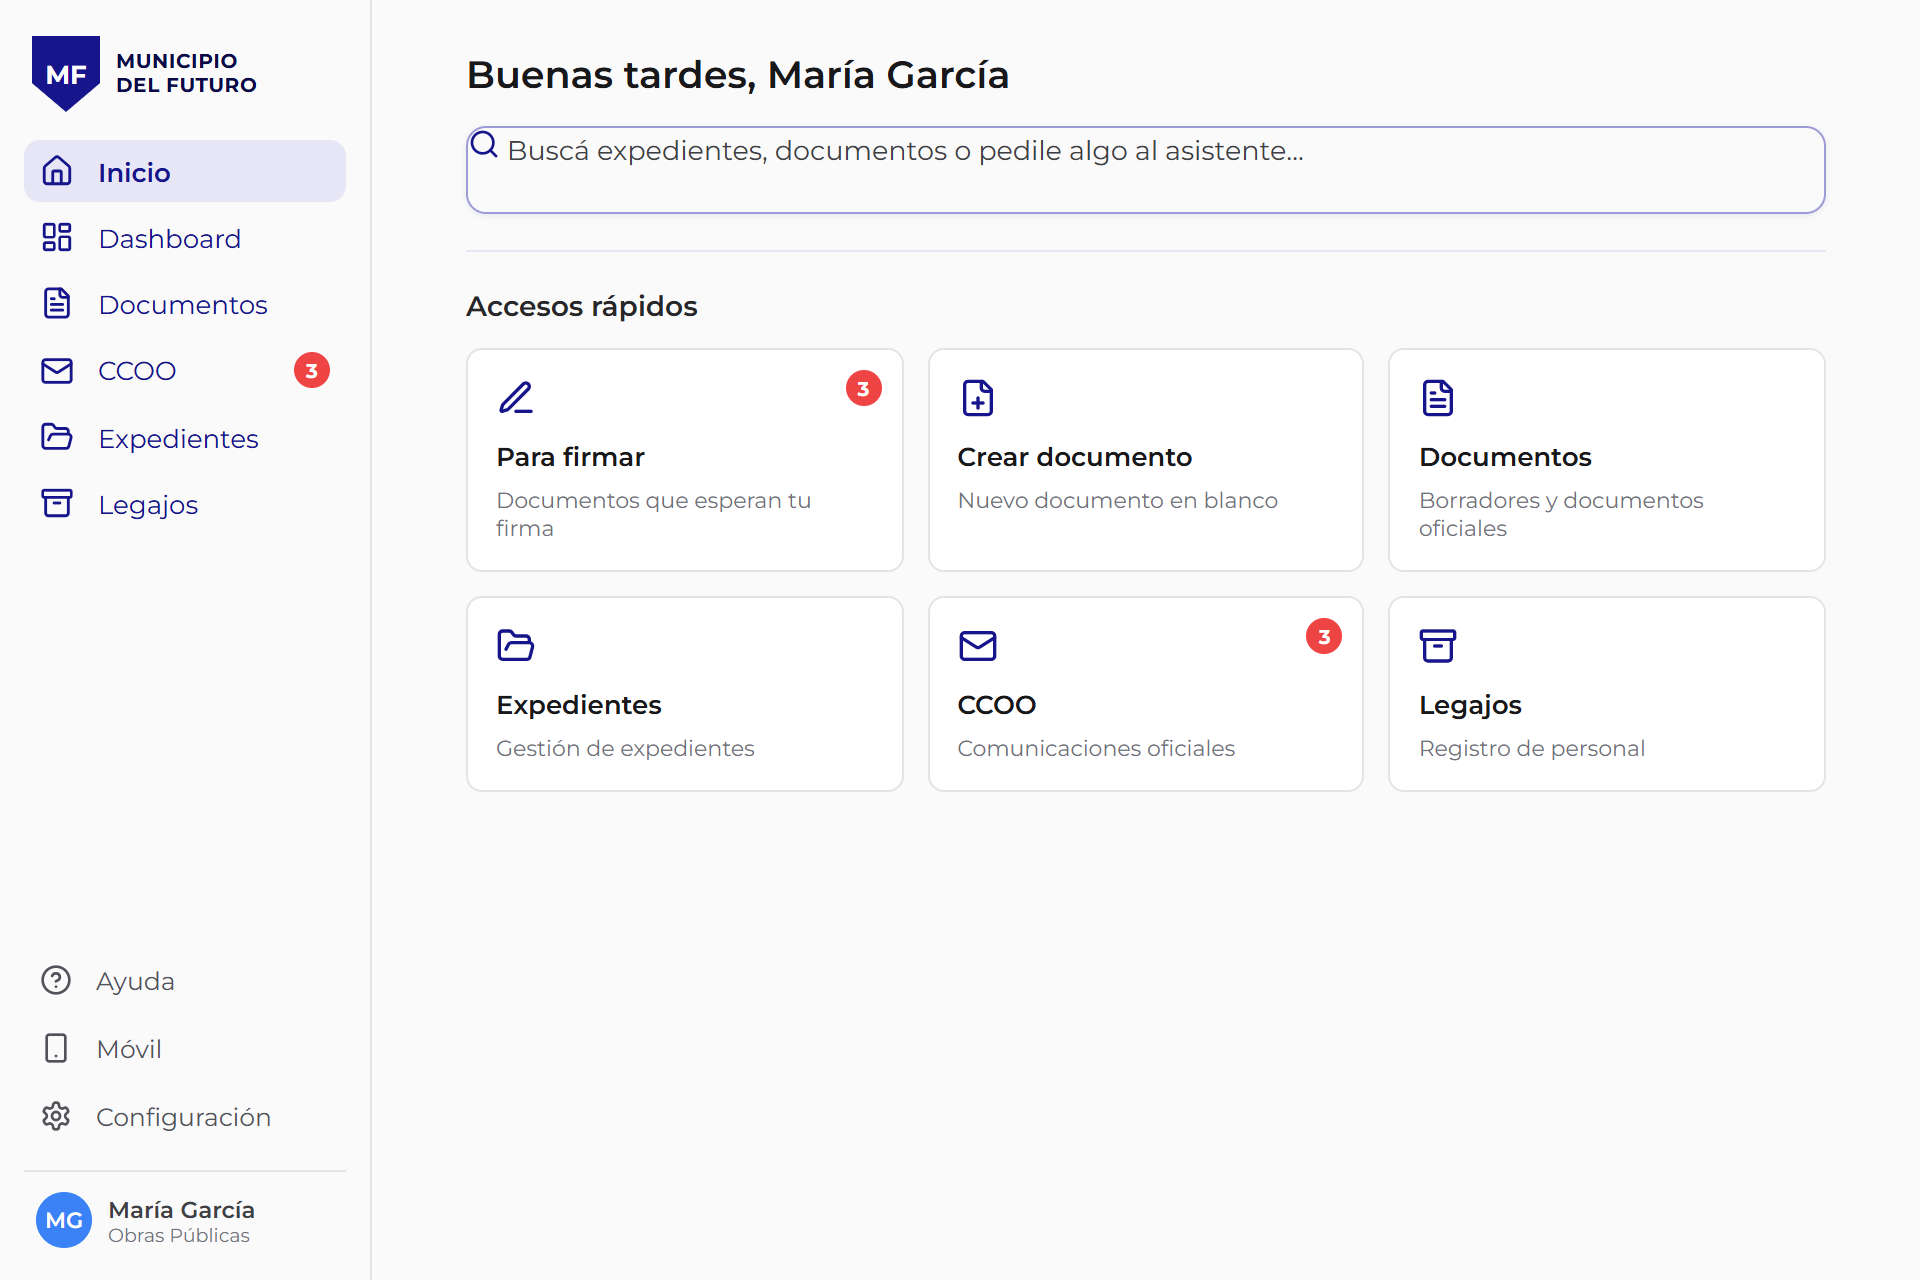The image size is (1920, 1280).
Task: Click 'Accesos rápidos' heading
Action: [582, 306]
